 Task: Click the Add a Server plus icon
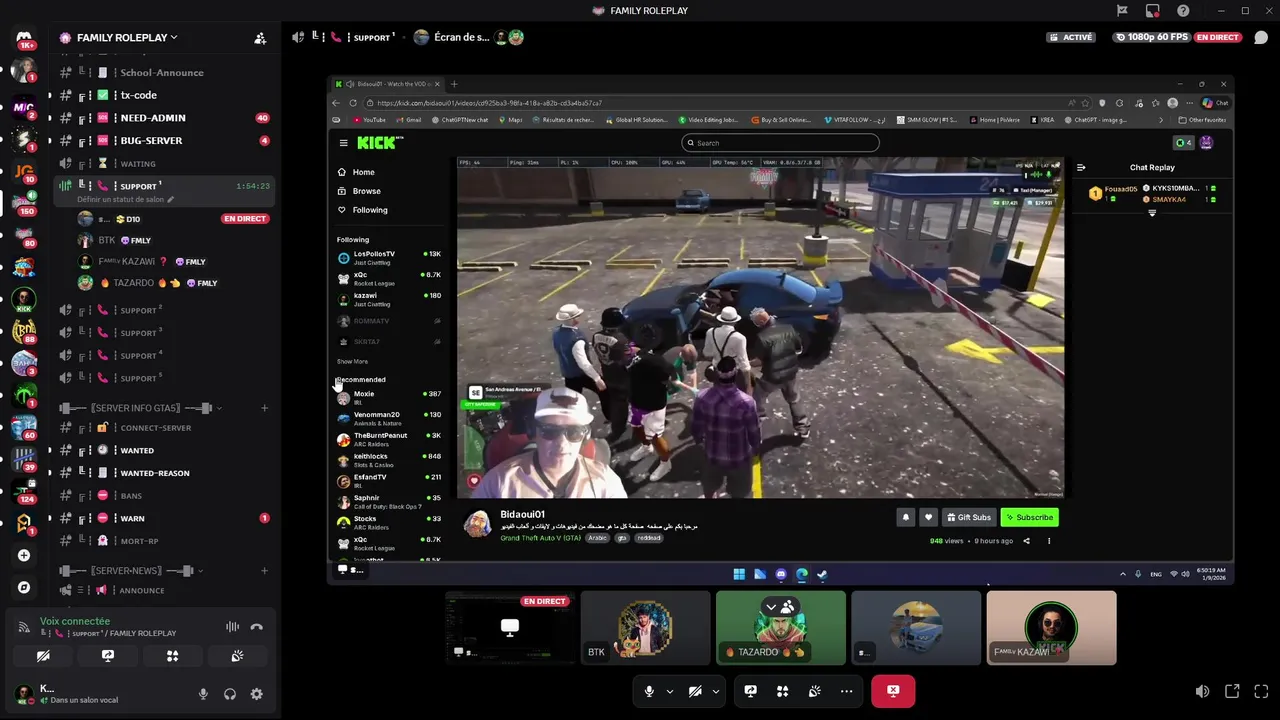pyautogui.click(x=24, y=555)
